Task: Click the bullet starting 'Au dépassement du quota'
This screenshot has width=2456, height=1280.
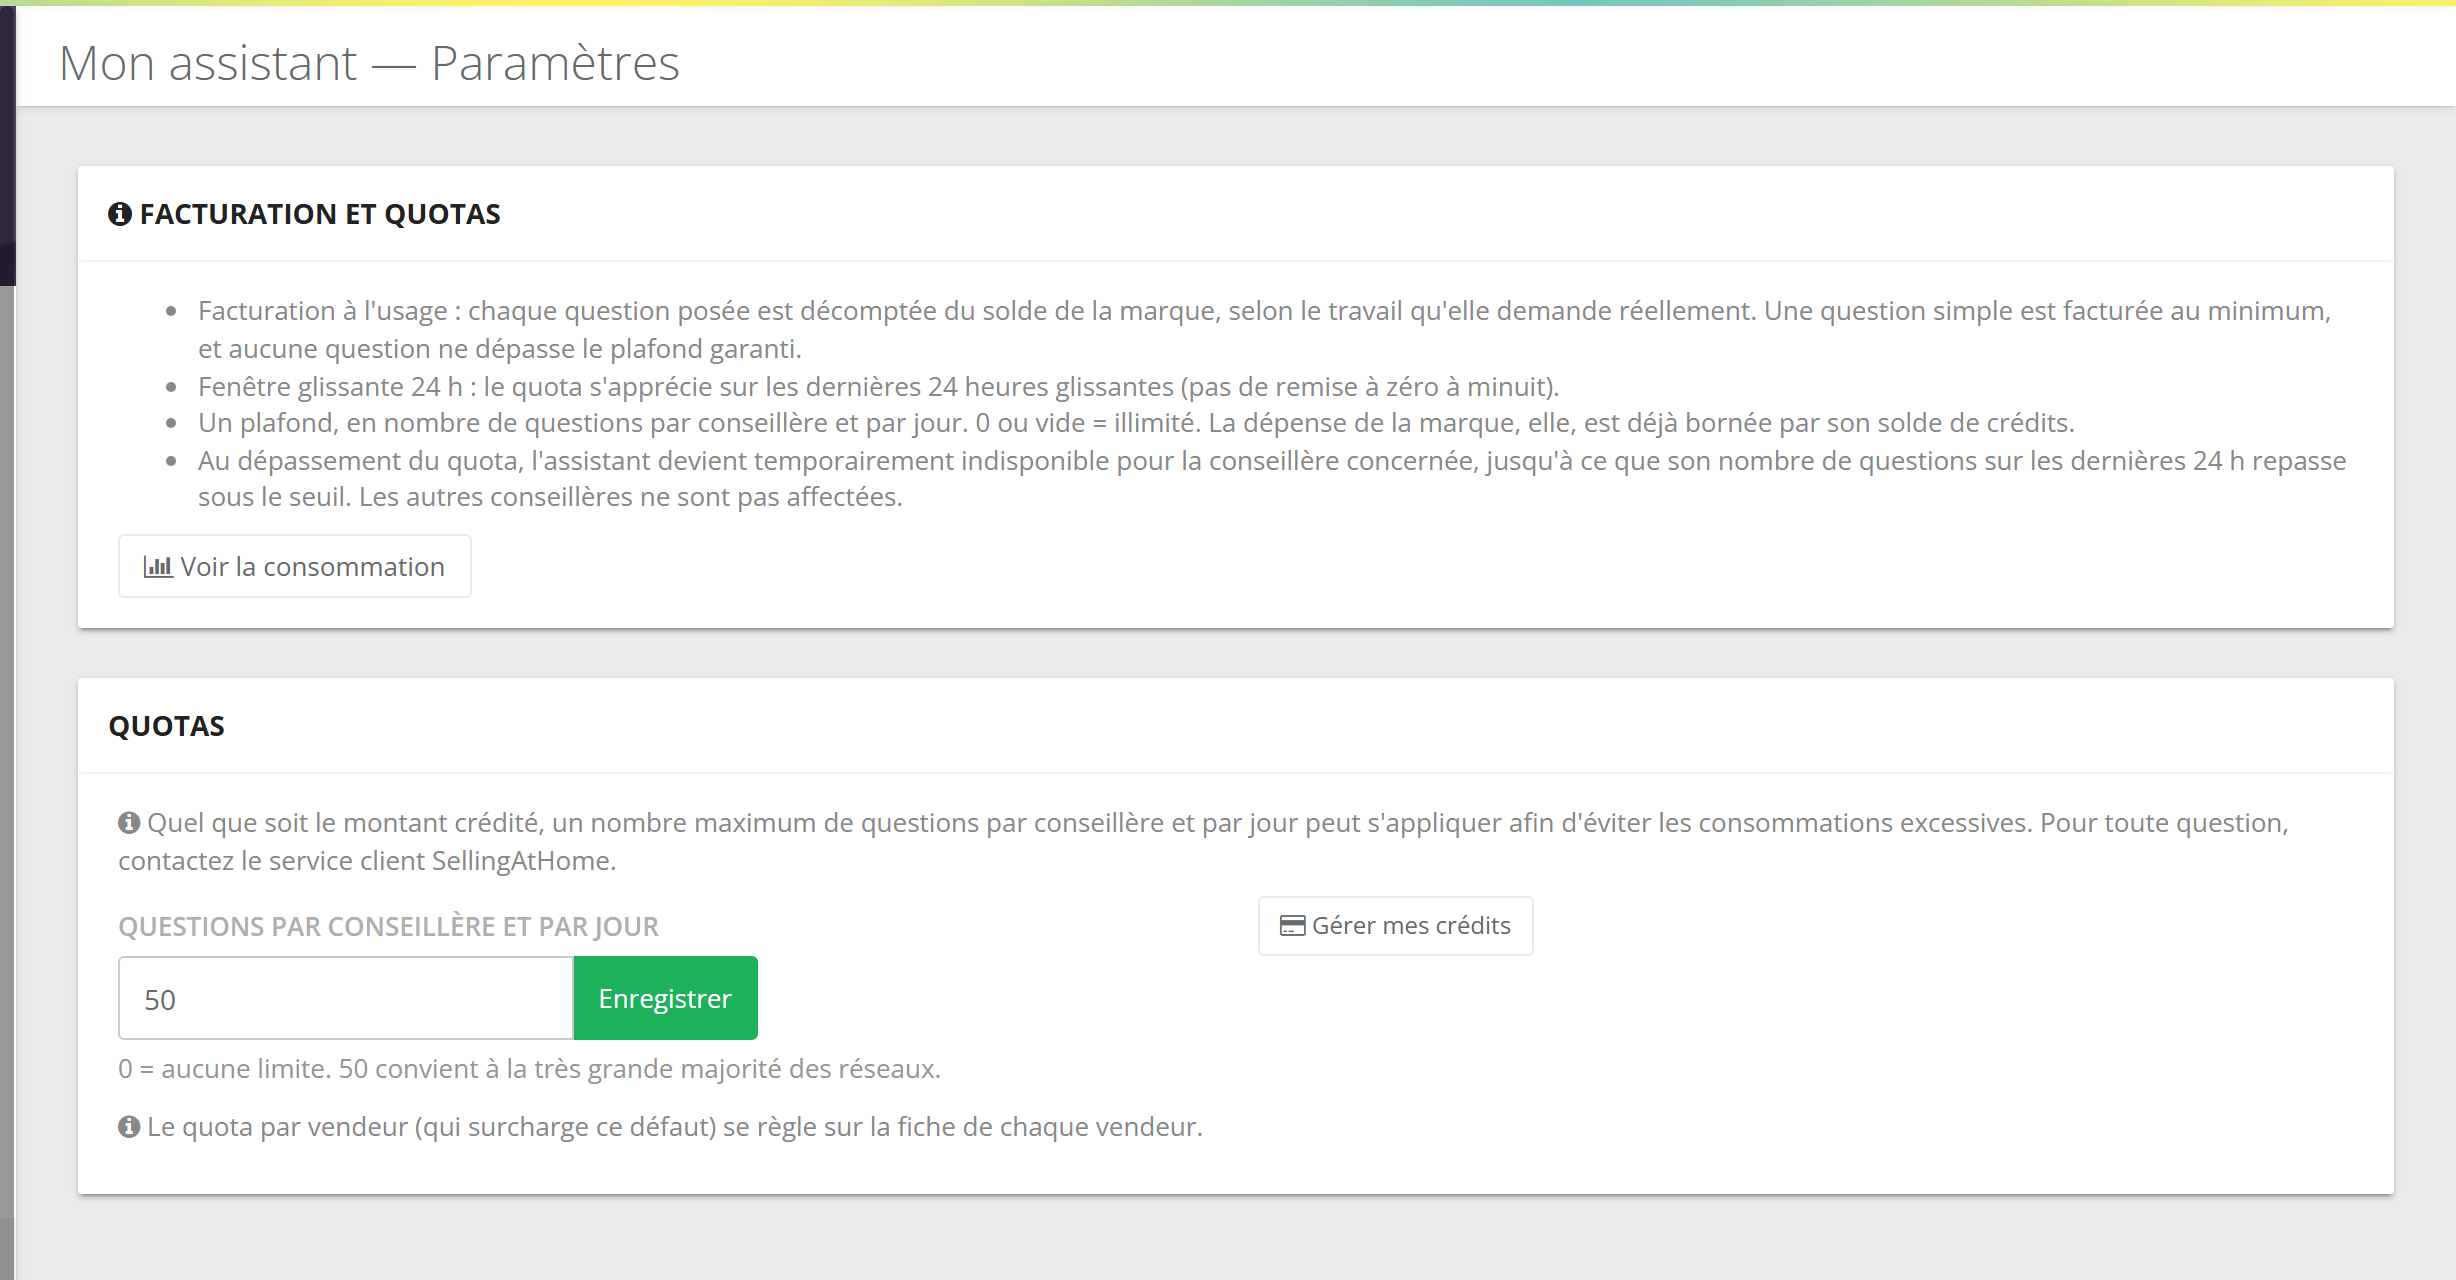Action: pyautogui.click(x=1272, y=479)
